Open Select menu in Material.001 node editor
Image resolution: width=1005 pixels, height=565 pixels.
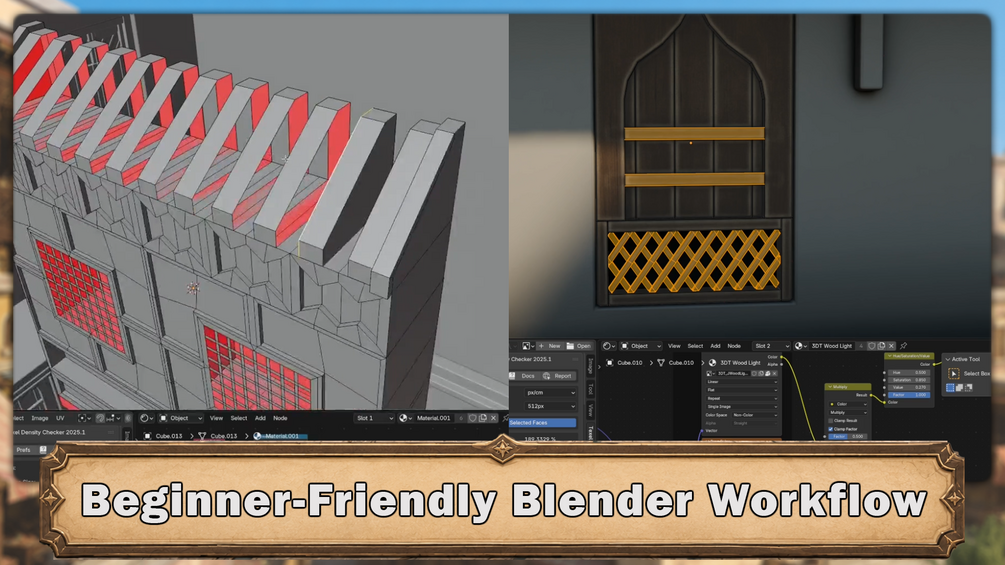click(239, 418)
